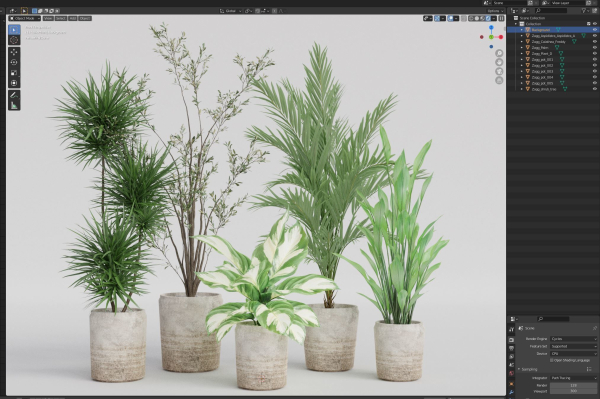Collapse the Collection tree arrow
Screen dimensions: 600x399
pos(516,24)
